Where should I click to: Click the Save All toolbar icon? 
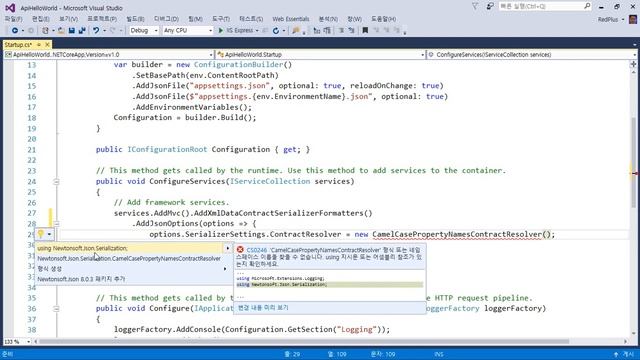tap(82, 31)
